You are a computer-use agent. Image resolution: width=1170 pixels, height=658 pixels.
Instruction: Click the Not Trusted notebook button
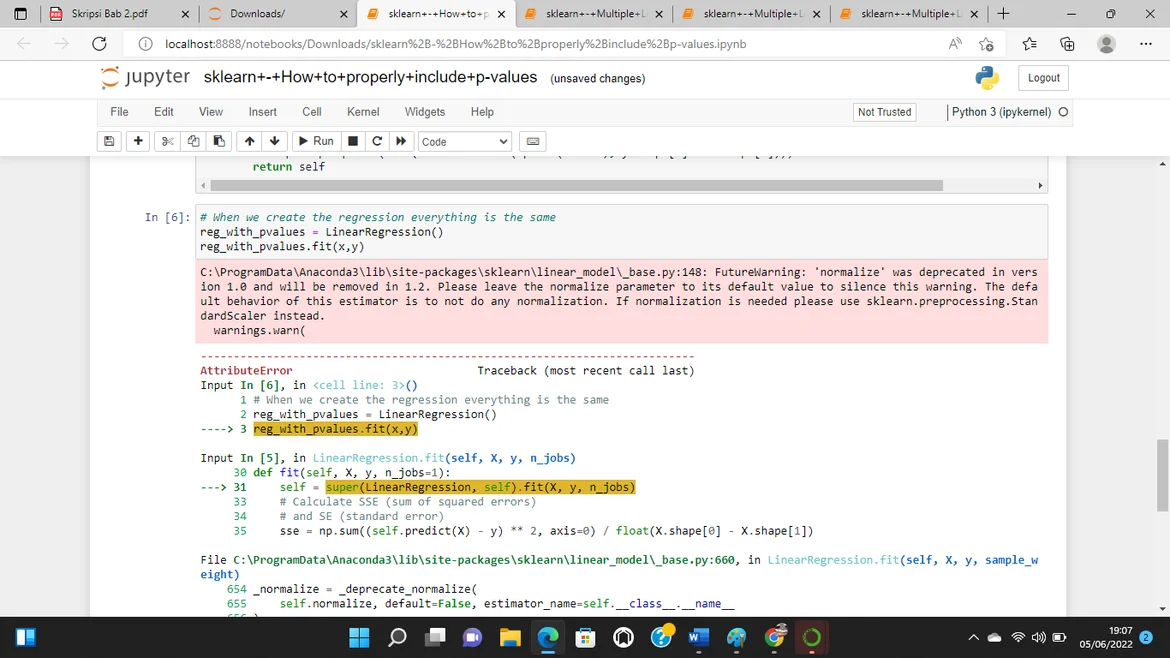884,112
